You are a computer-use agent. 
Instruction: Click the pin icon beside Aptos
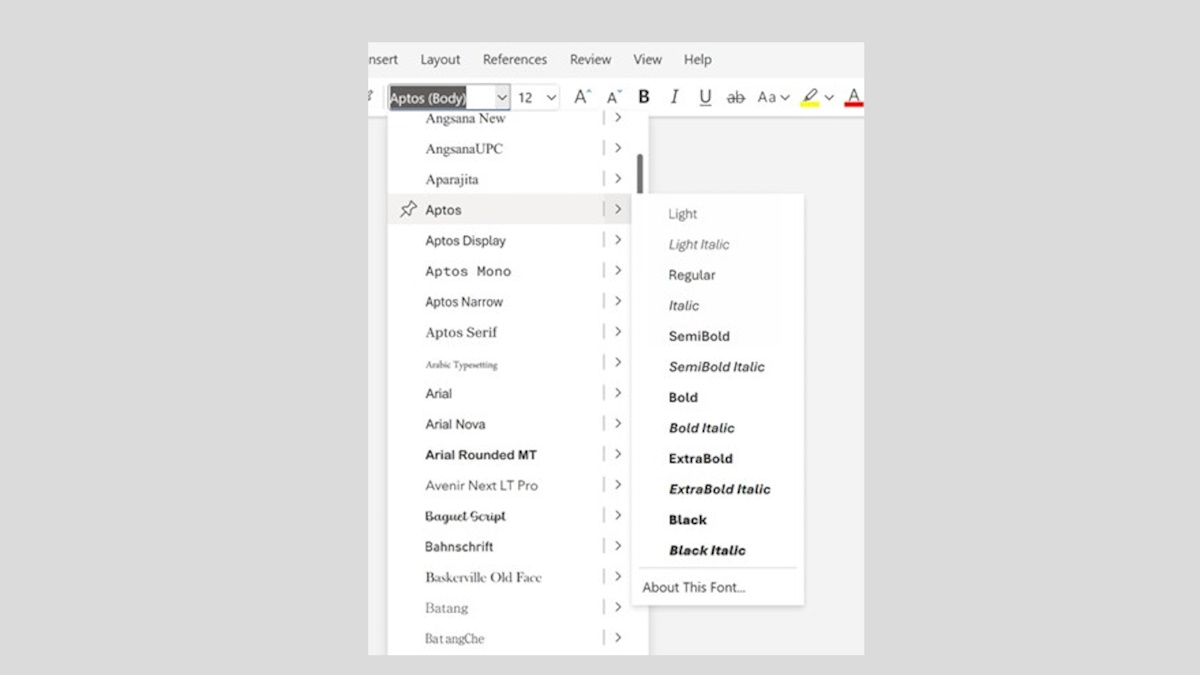coord(408,210)
